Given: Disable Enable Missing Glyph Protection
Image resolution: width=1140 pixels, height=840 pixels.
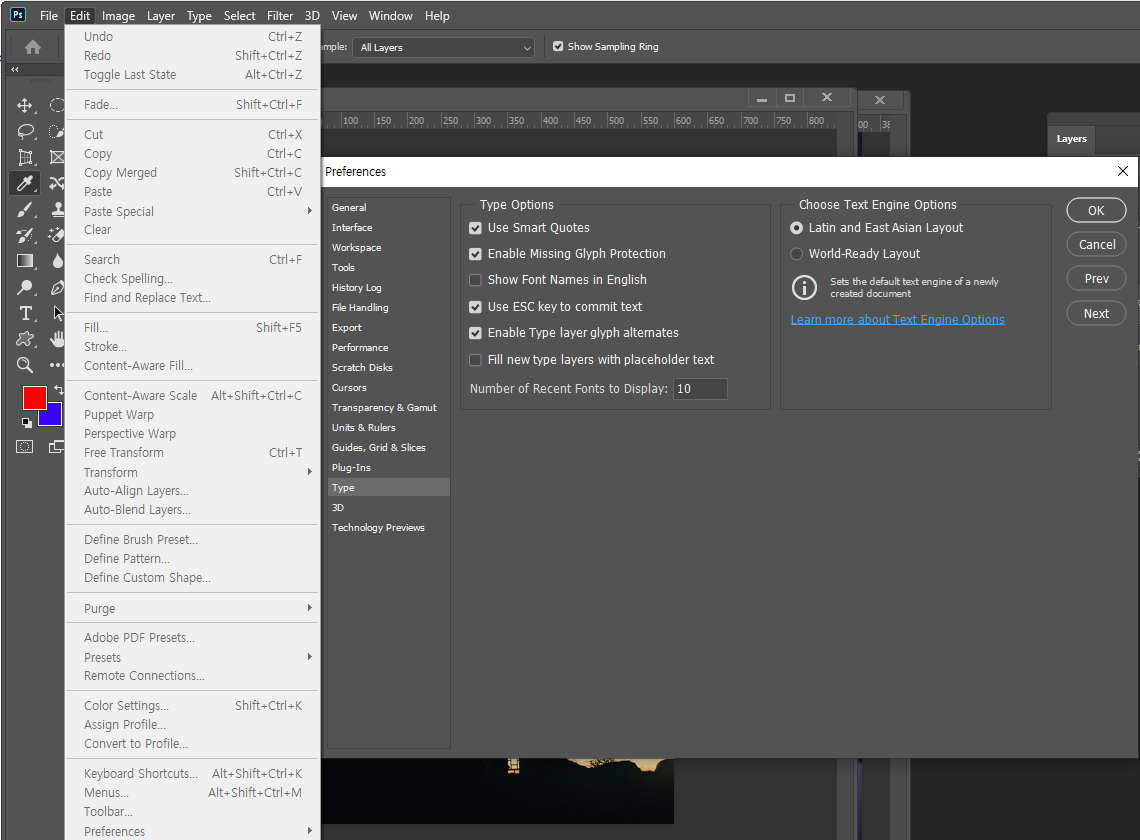Looking at the screenshot, I should coord(475,254).
